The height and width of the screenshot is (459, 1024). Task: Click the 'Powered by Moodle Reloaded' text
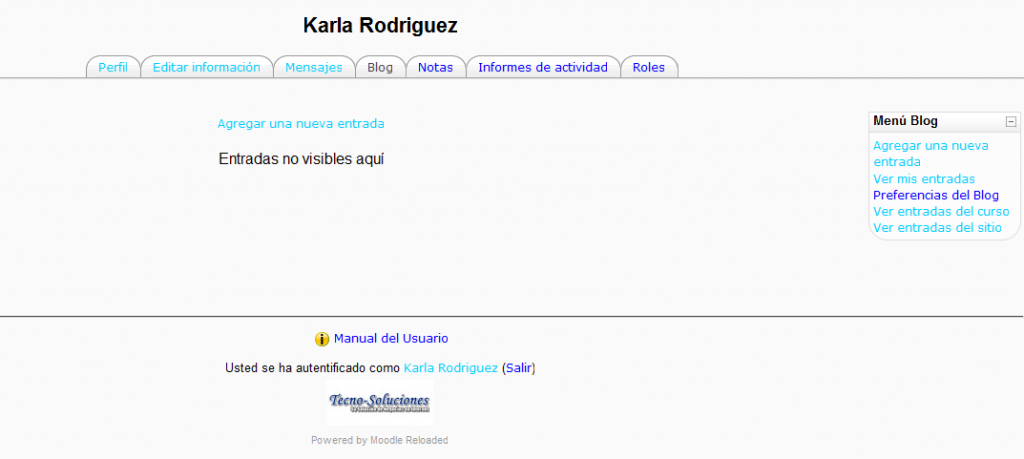click(x=379, y=440)
